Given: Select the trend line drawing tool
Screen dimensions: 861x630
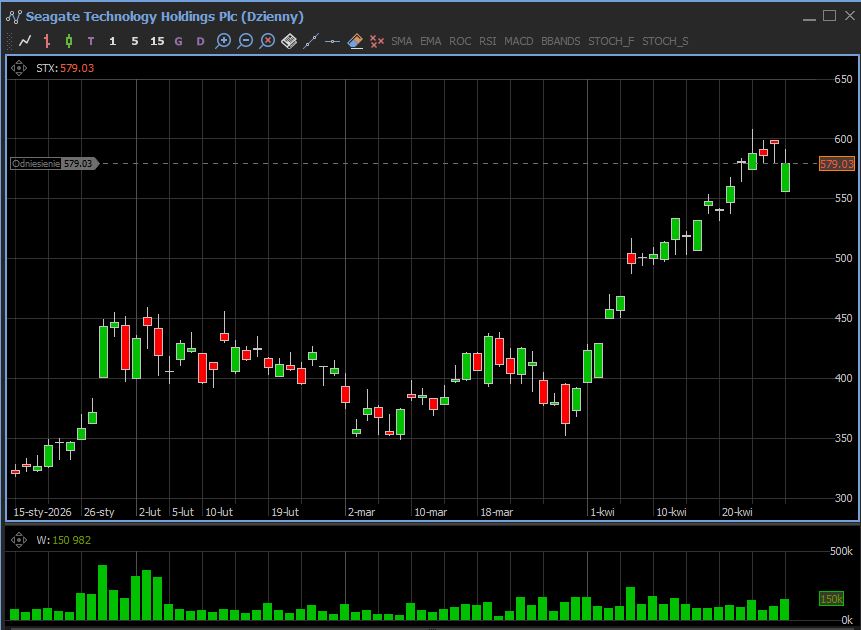Looking at the screenshot, I should pyautogui.click(x=311, y=41).
